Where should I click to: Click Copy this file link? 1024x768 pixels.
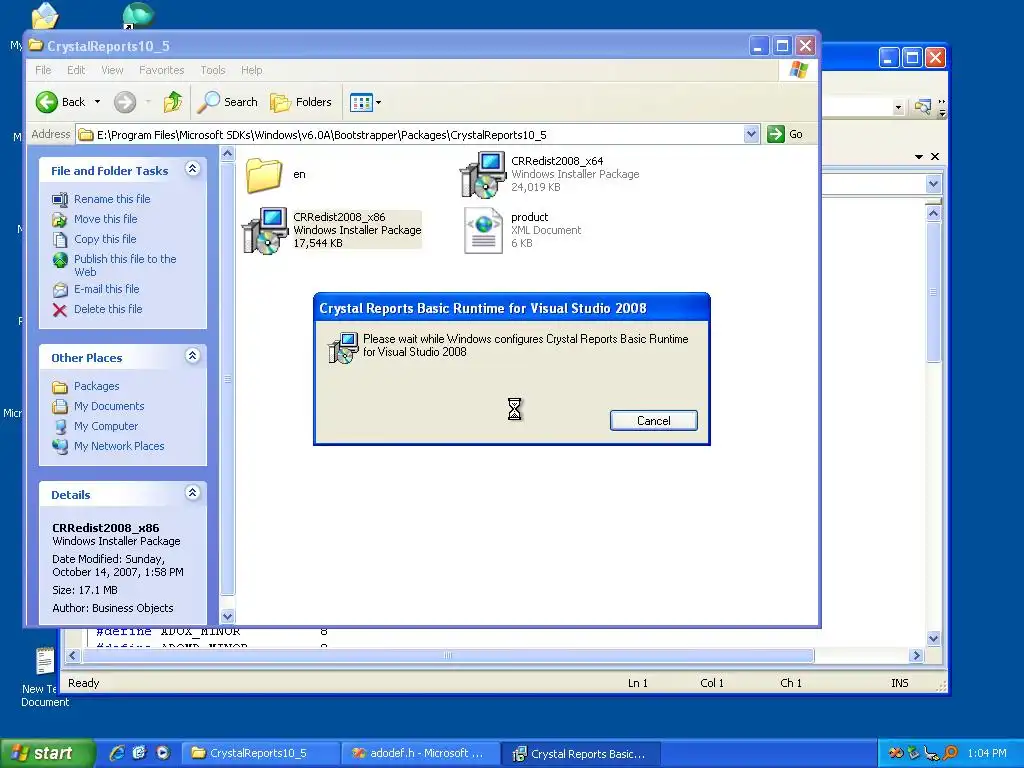click(104, 239)
